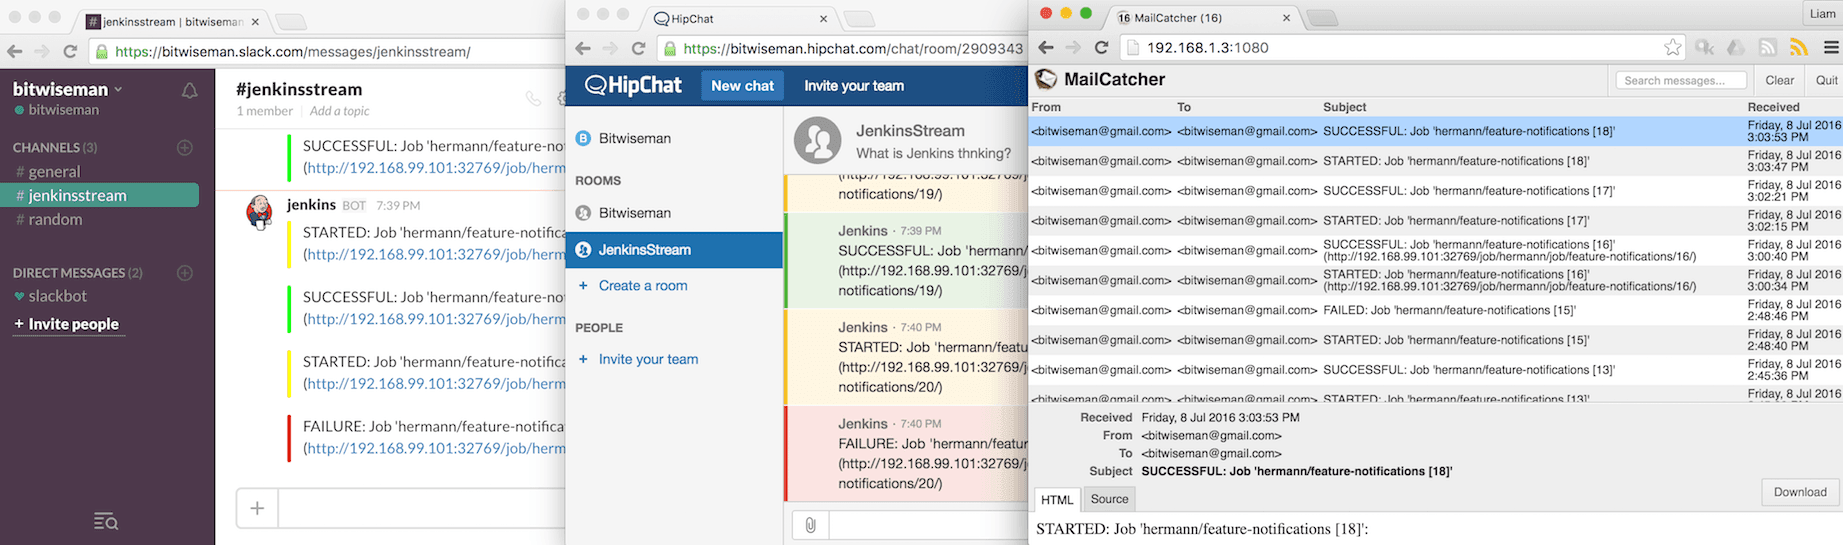Open a new direct message via plus icon
This screenshot has height=545, width=1843.
click(x=185, y=273)
